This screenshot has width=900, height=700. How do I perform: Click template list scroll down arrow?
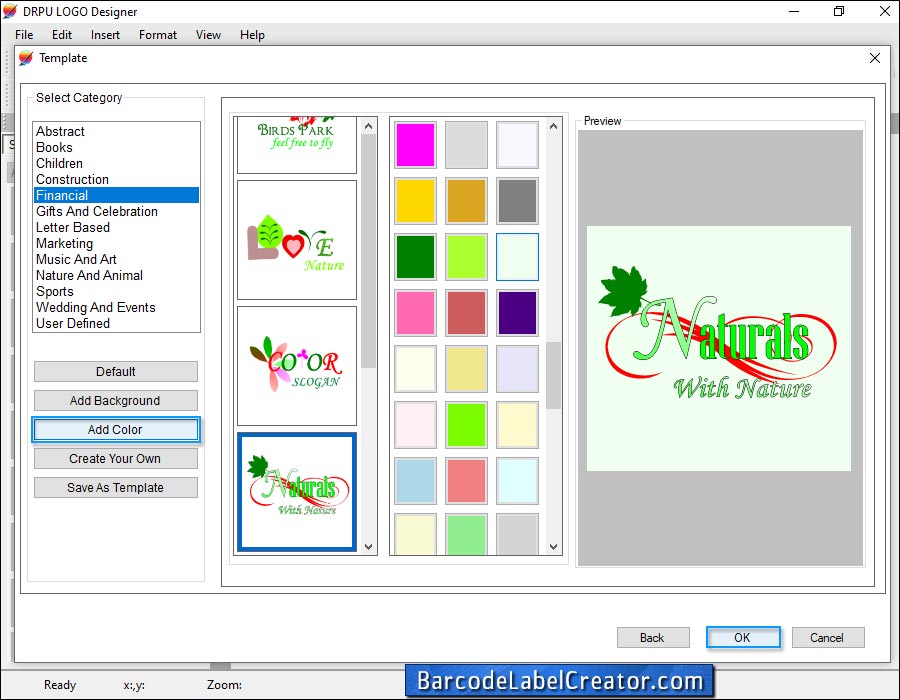coord(368,547)
